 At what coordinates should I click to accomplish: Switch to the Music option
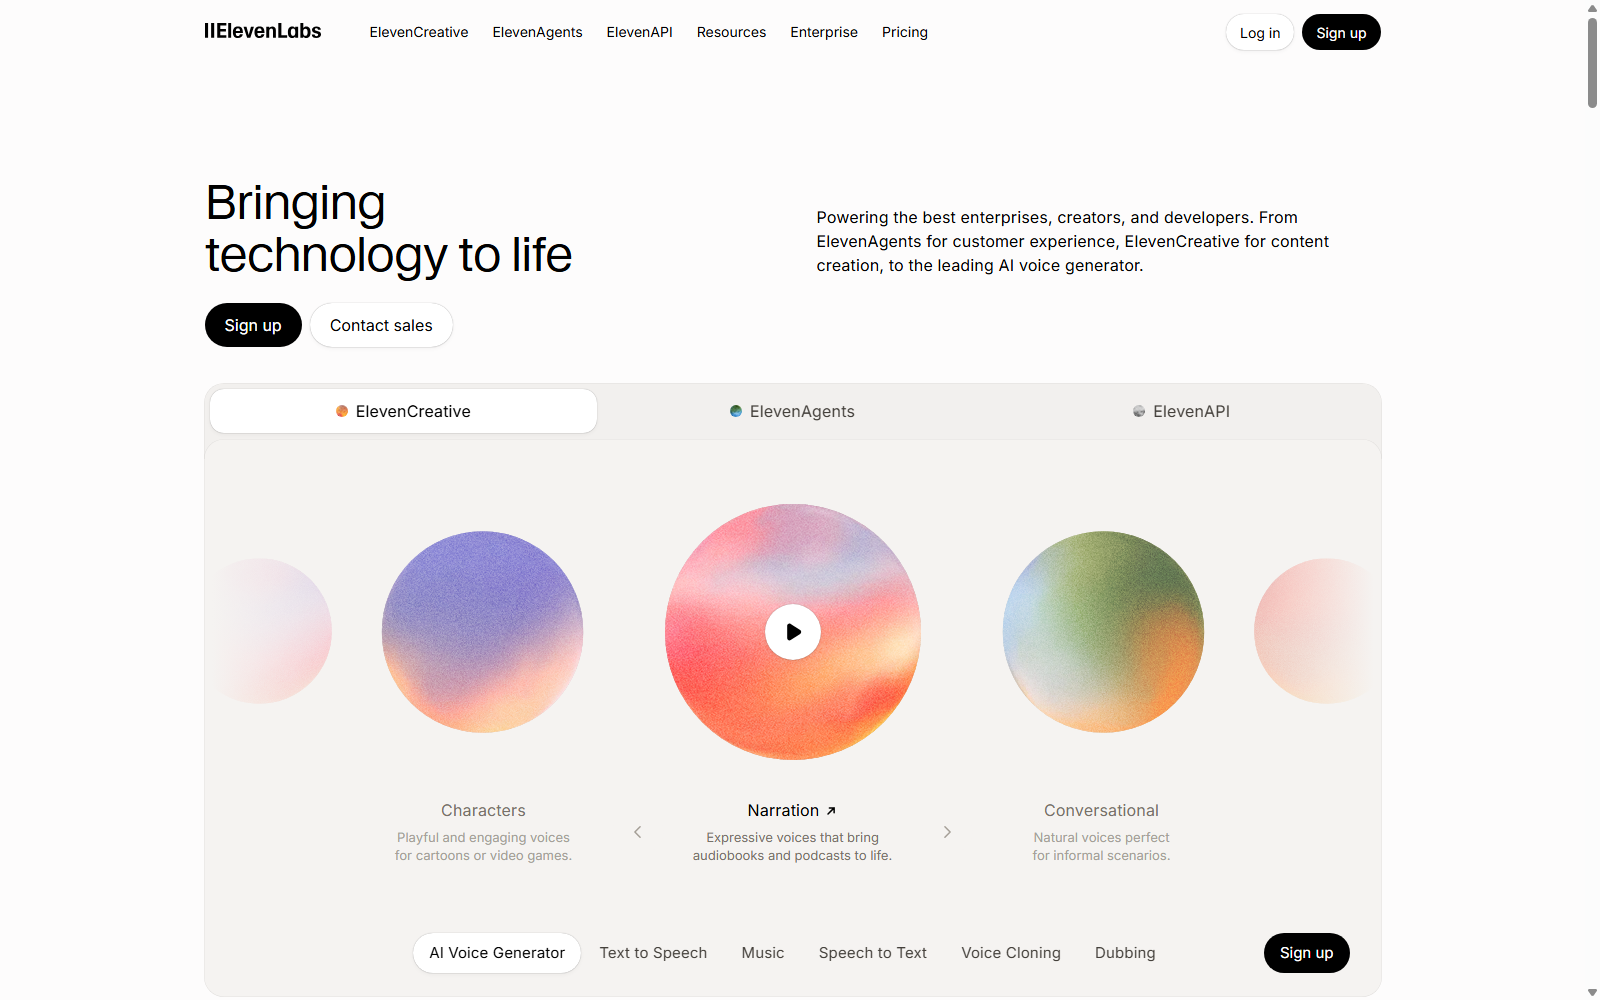pos(763,953)
